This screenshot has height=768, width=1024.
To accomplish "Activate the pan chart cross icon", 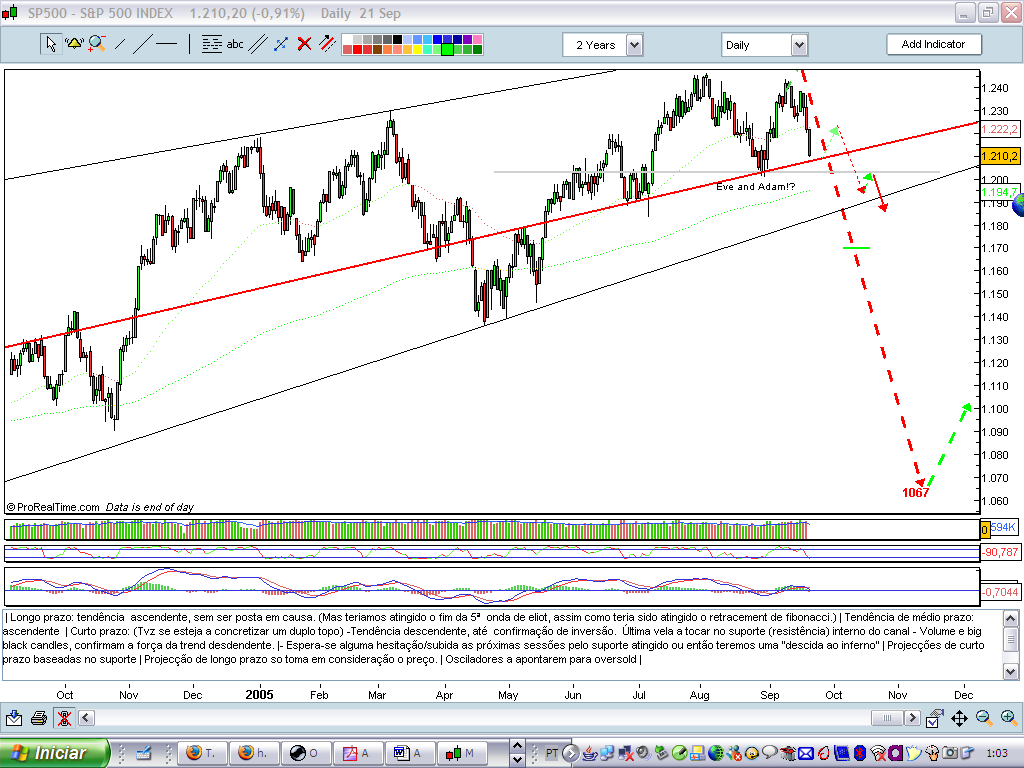I will 959,717.
